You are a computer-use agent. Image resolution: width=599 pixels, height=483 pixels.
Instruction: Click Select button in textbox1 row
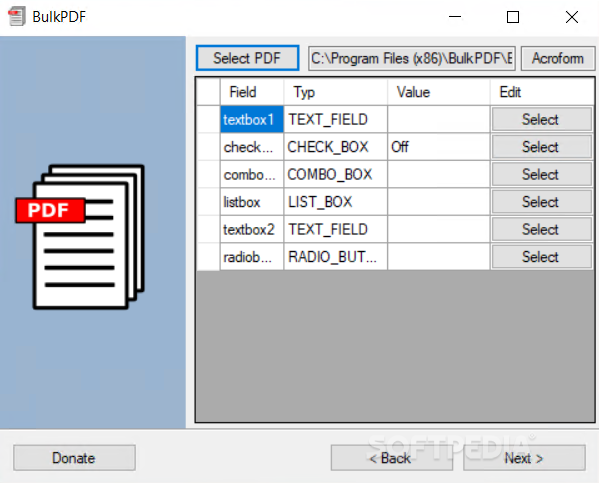542,120
